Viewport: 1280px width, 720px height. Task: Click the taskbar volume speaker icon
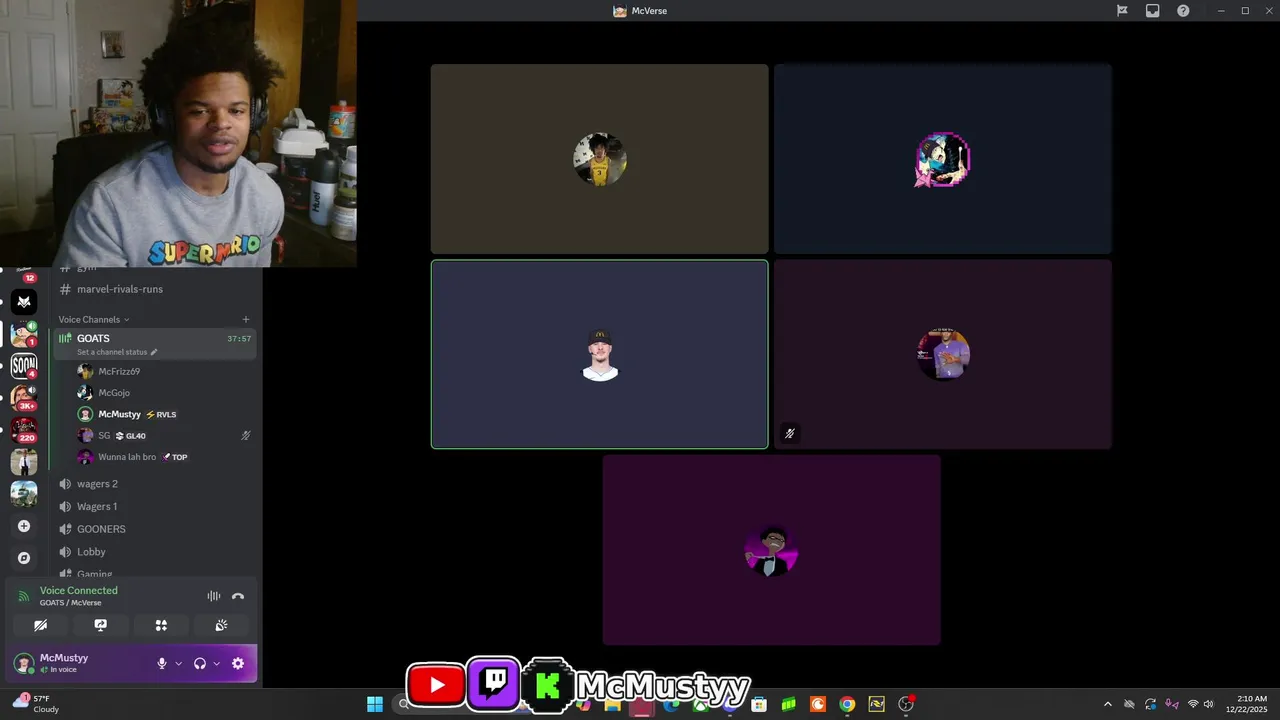1209,704
